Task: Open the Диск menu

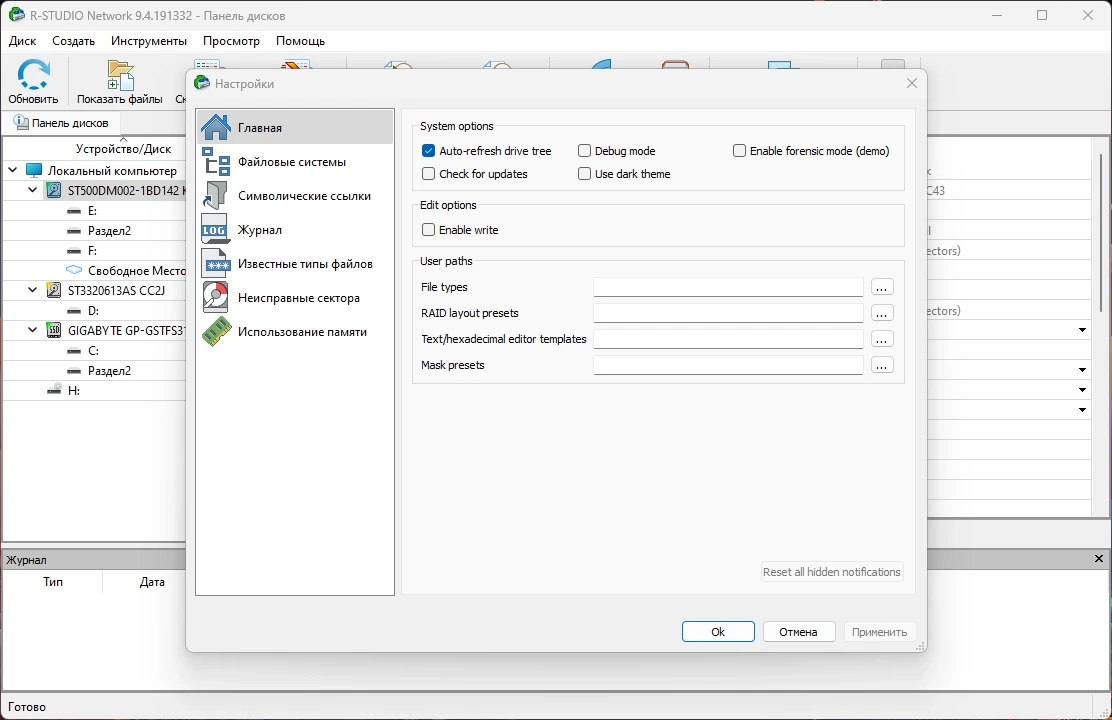Action: 23,41
